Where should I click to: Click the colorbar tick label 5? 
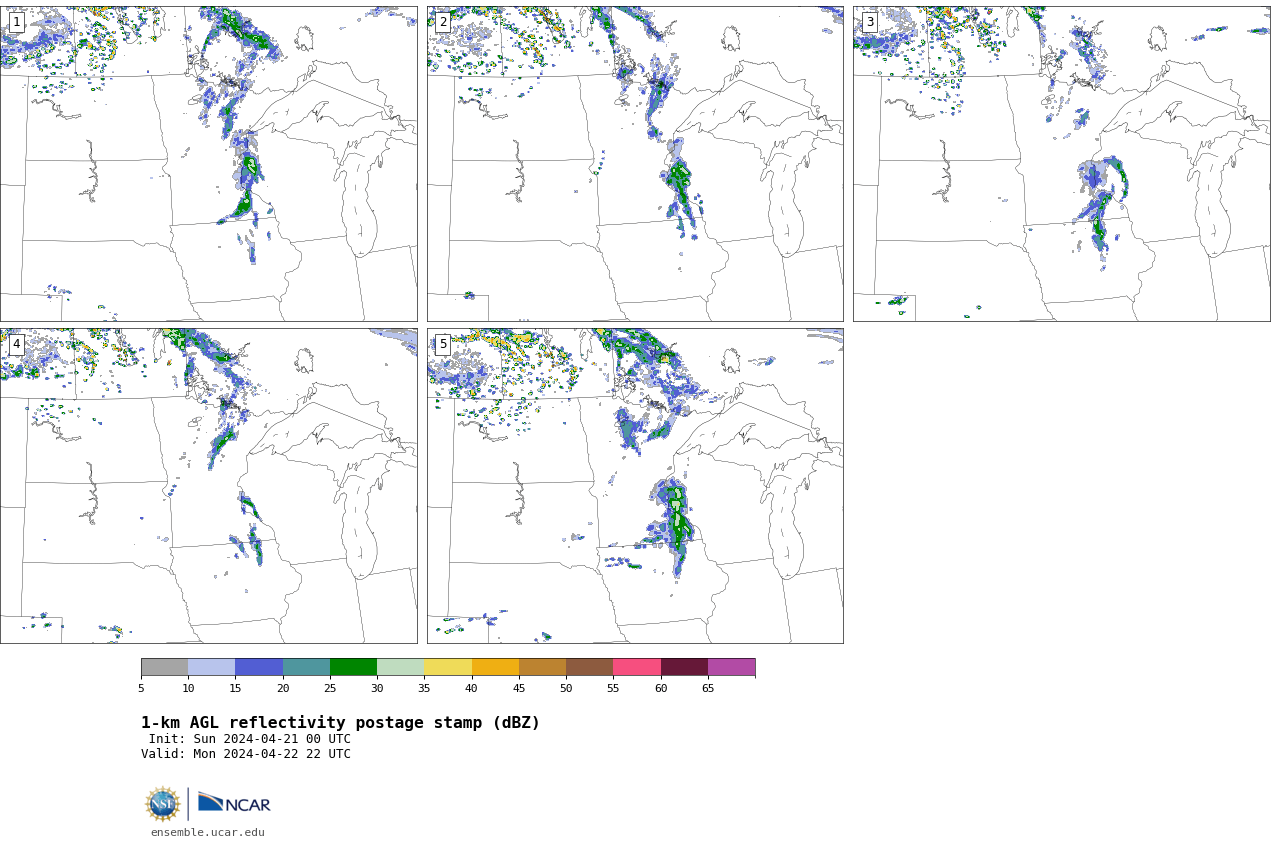coord(141,688)
